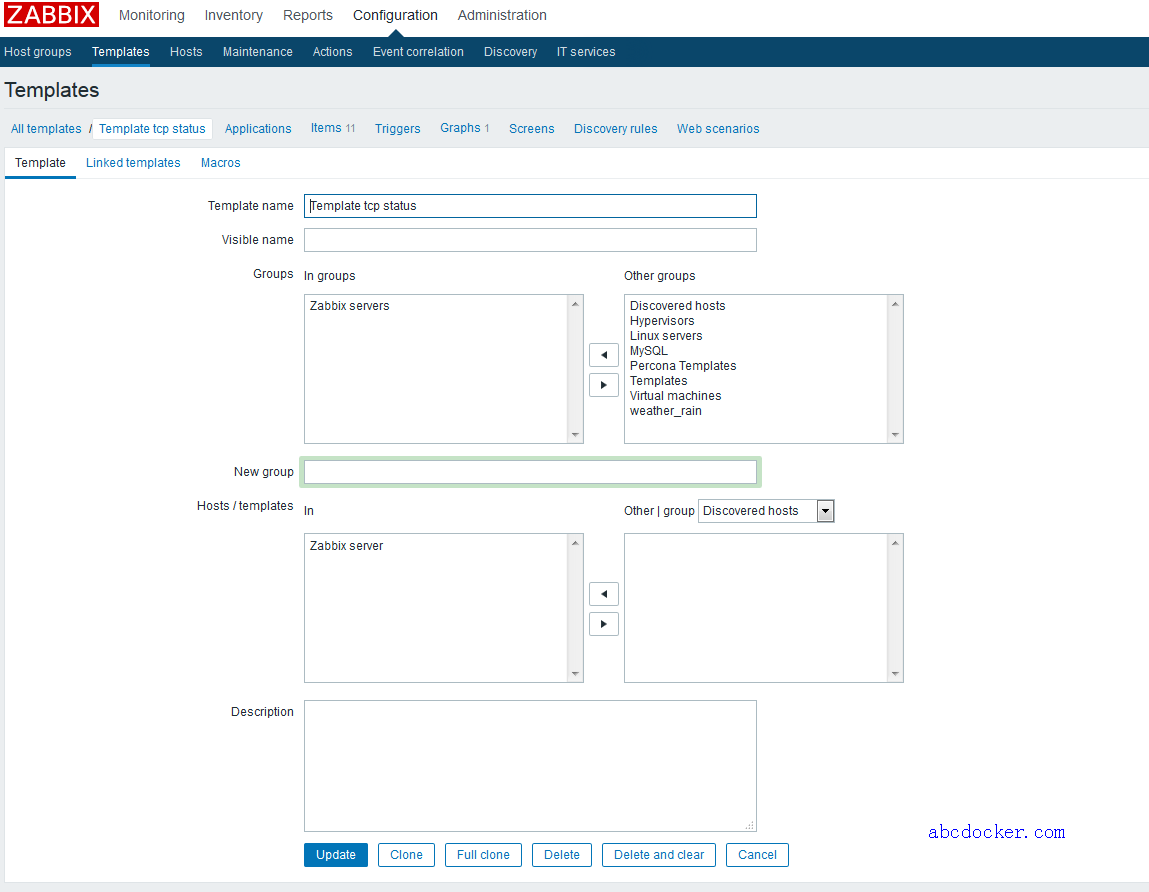Open the Discovery rules link

tap(615, 129)
